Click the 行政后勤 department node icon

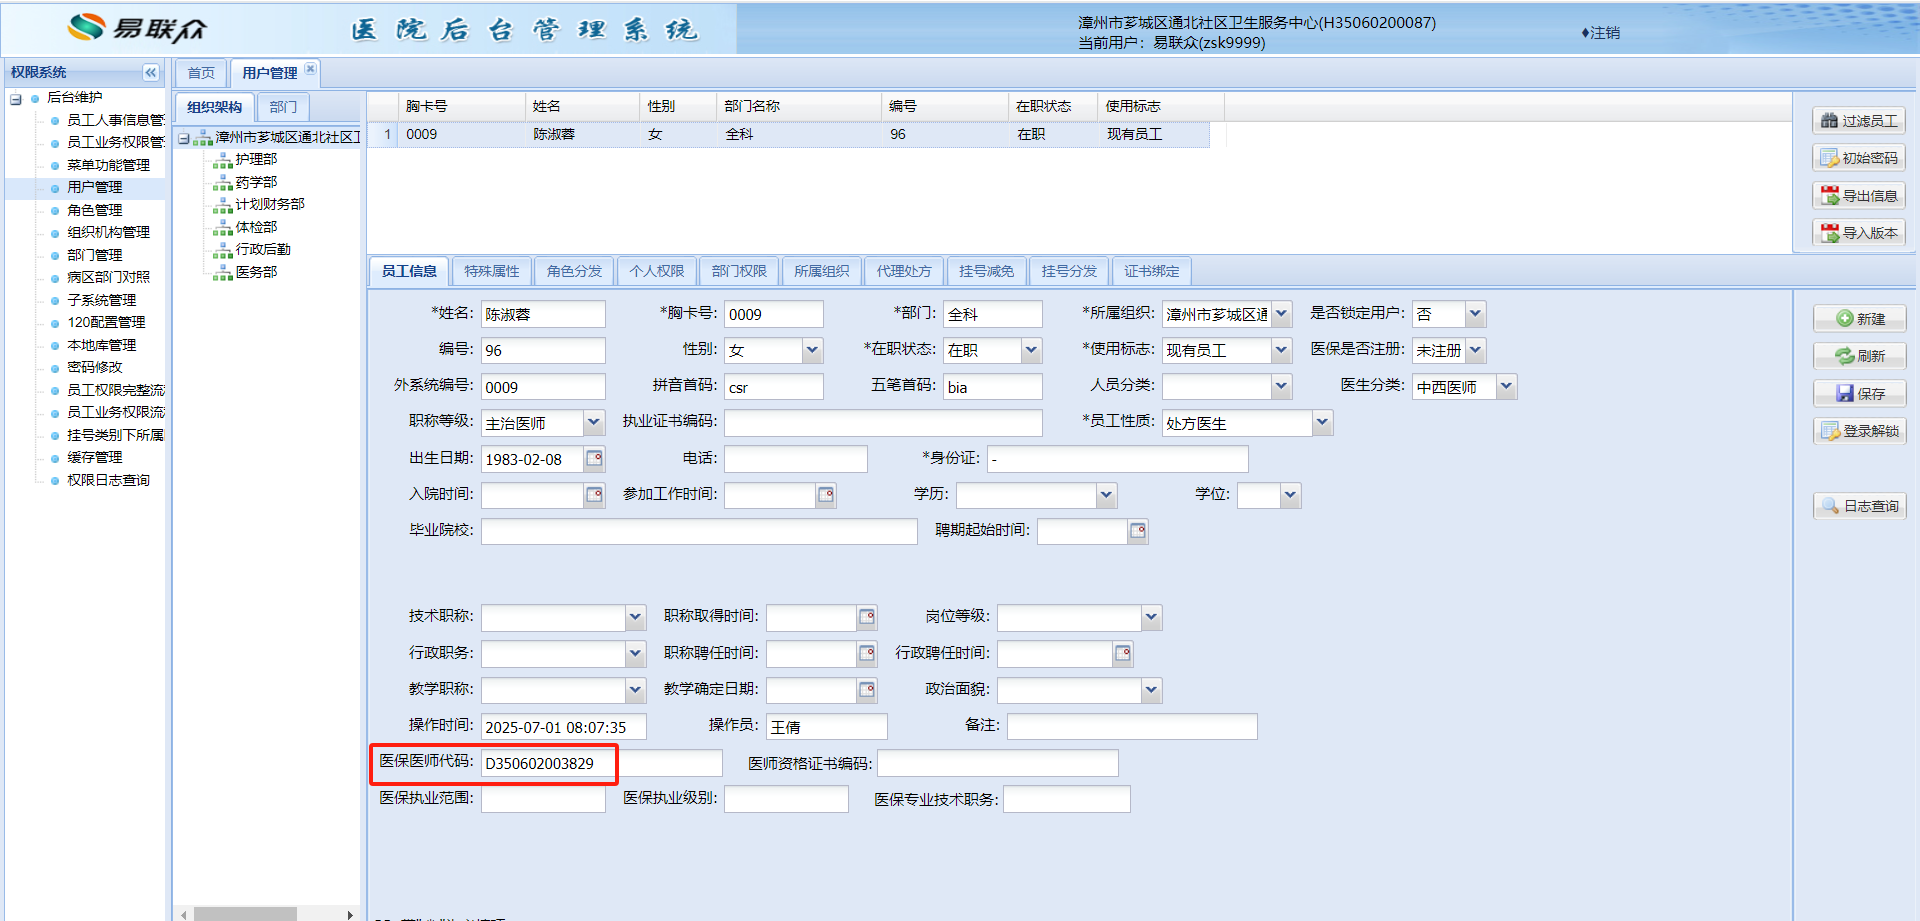[x=223, y=250]
